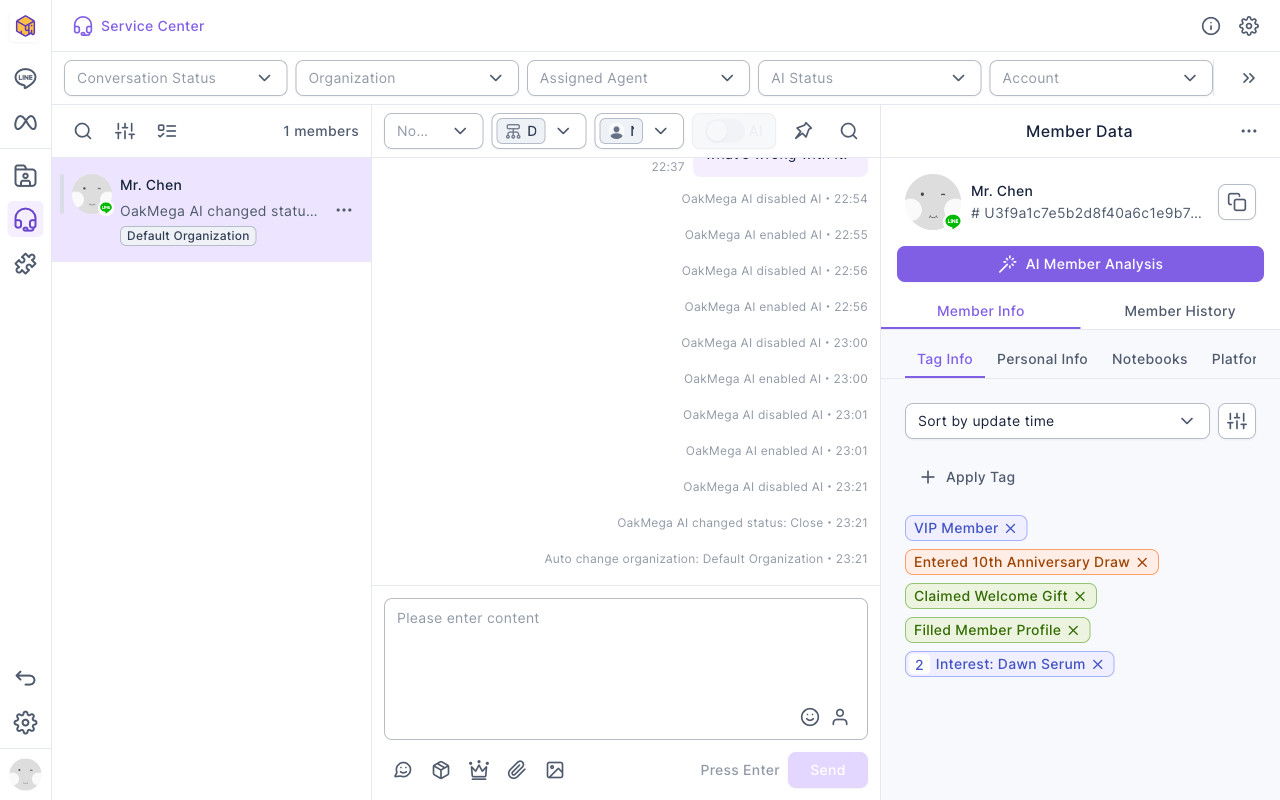1280x800 pixels.
Task: Open member list filter sliders icon
Action: click(x=125, y=131)
